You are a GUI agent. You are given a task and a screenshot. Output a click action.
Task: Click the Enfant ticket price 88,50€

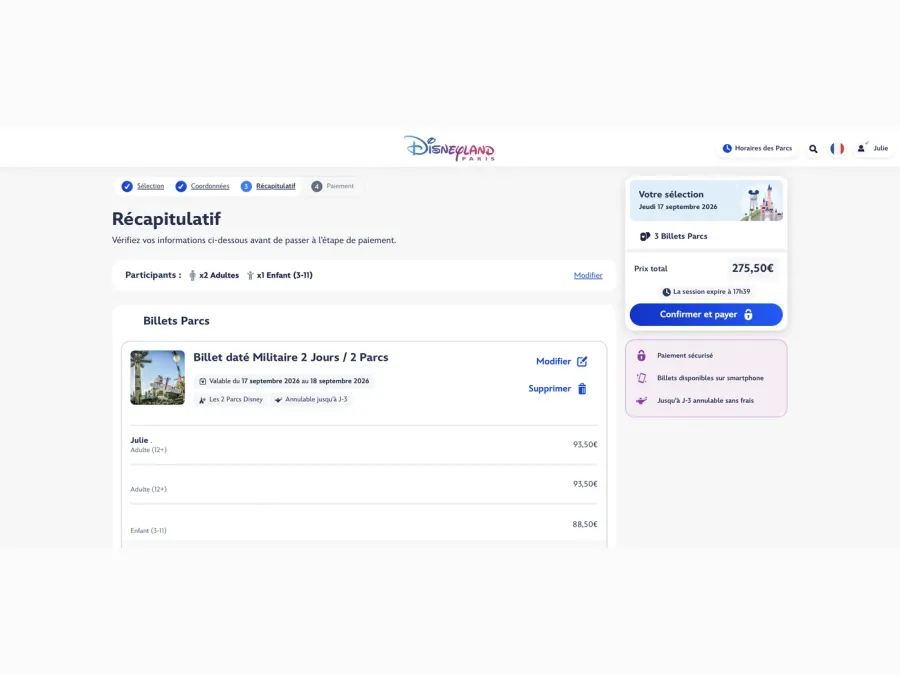(585, 524)
